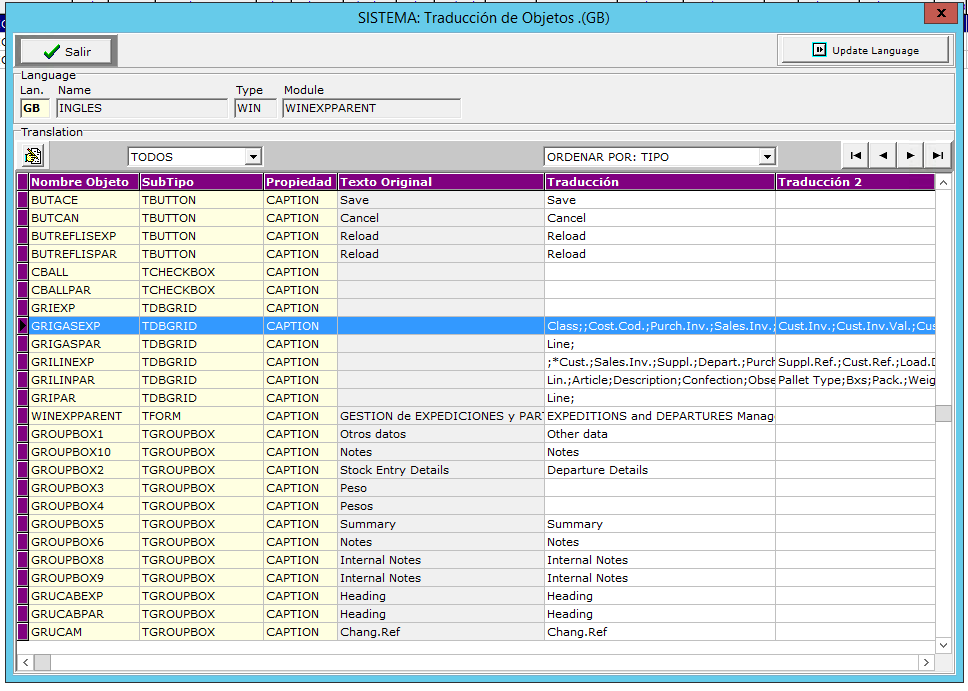Click Traducción cell for the GROUPBOX3 Peso row

(660, 488)
